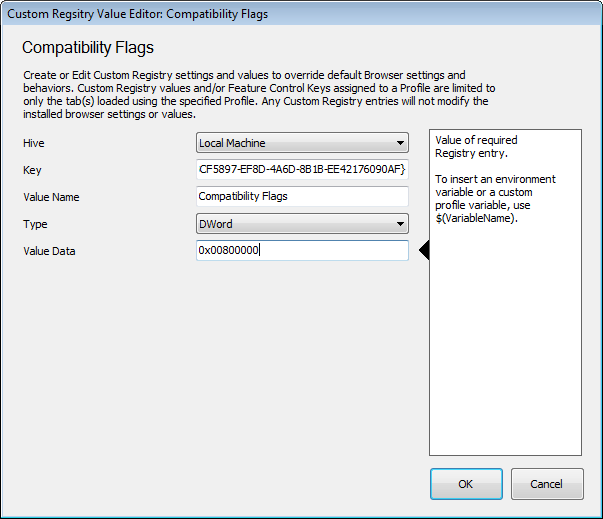Image resolution: width=603 pixels, height=519 pixels.
Task: Click the Type field label
Action: 35,224
